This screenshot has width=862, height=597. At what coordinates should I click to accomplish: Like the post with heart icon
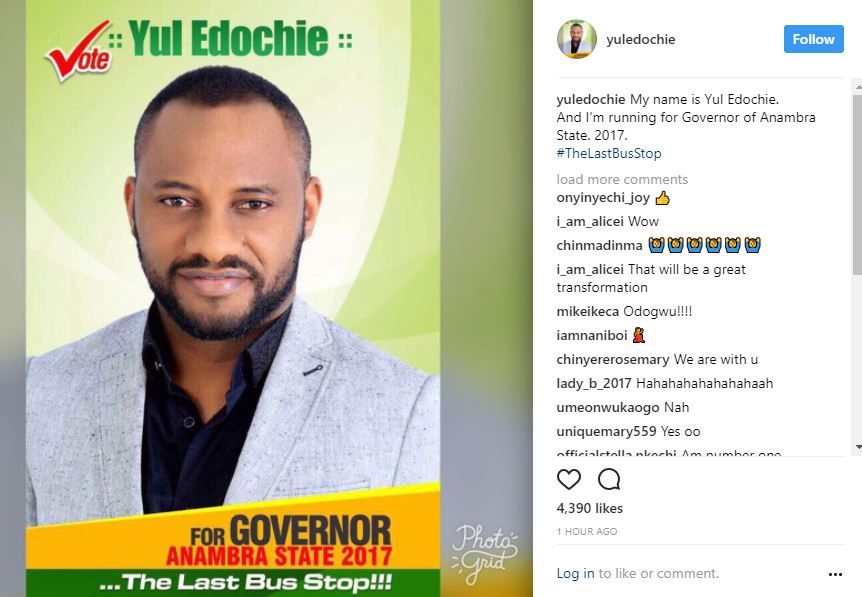point(568,479)
